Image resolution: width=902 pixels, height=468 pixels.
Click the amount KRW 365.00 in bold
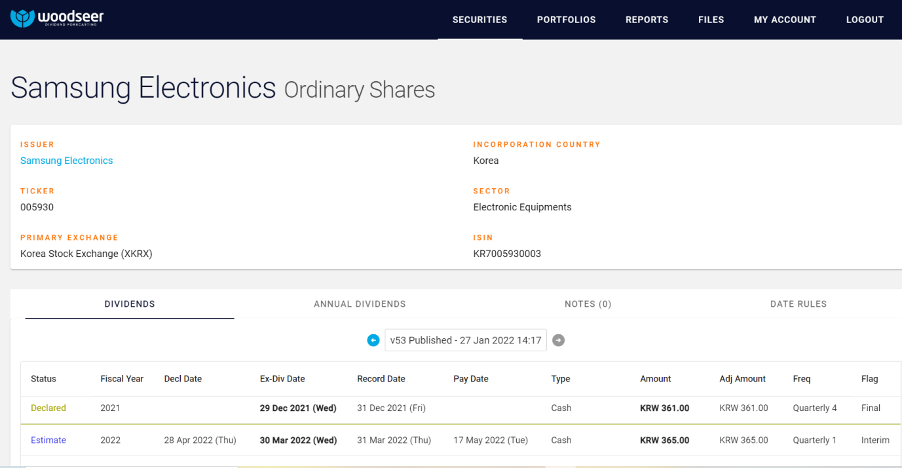click(x=664, y=440)
